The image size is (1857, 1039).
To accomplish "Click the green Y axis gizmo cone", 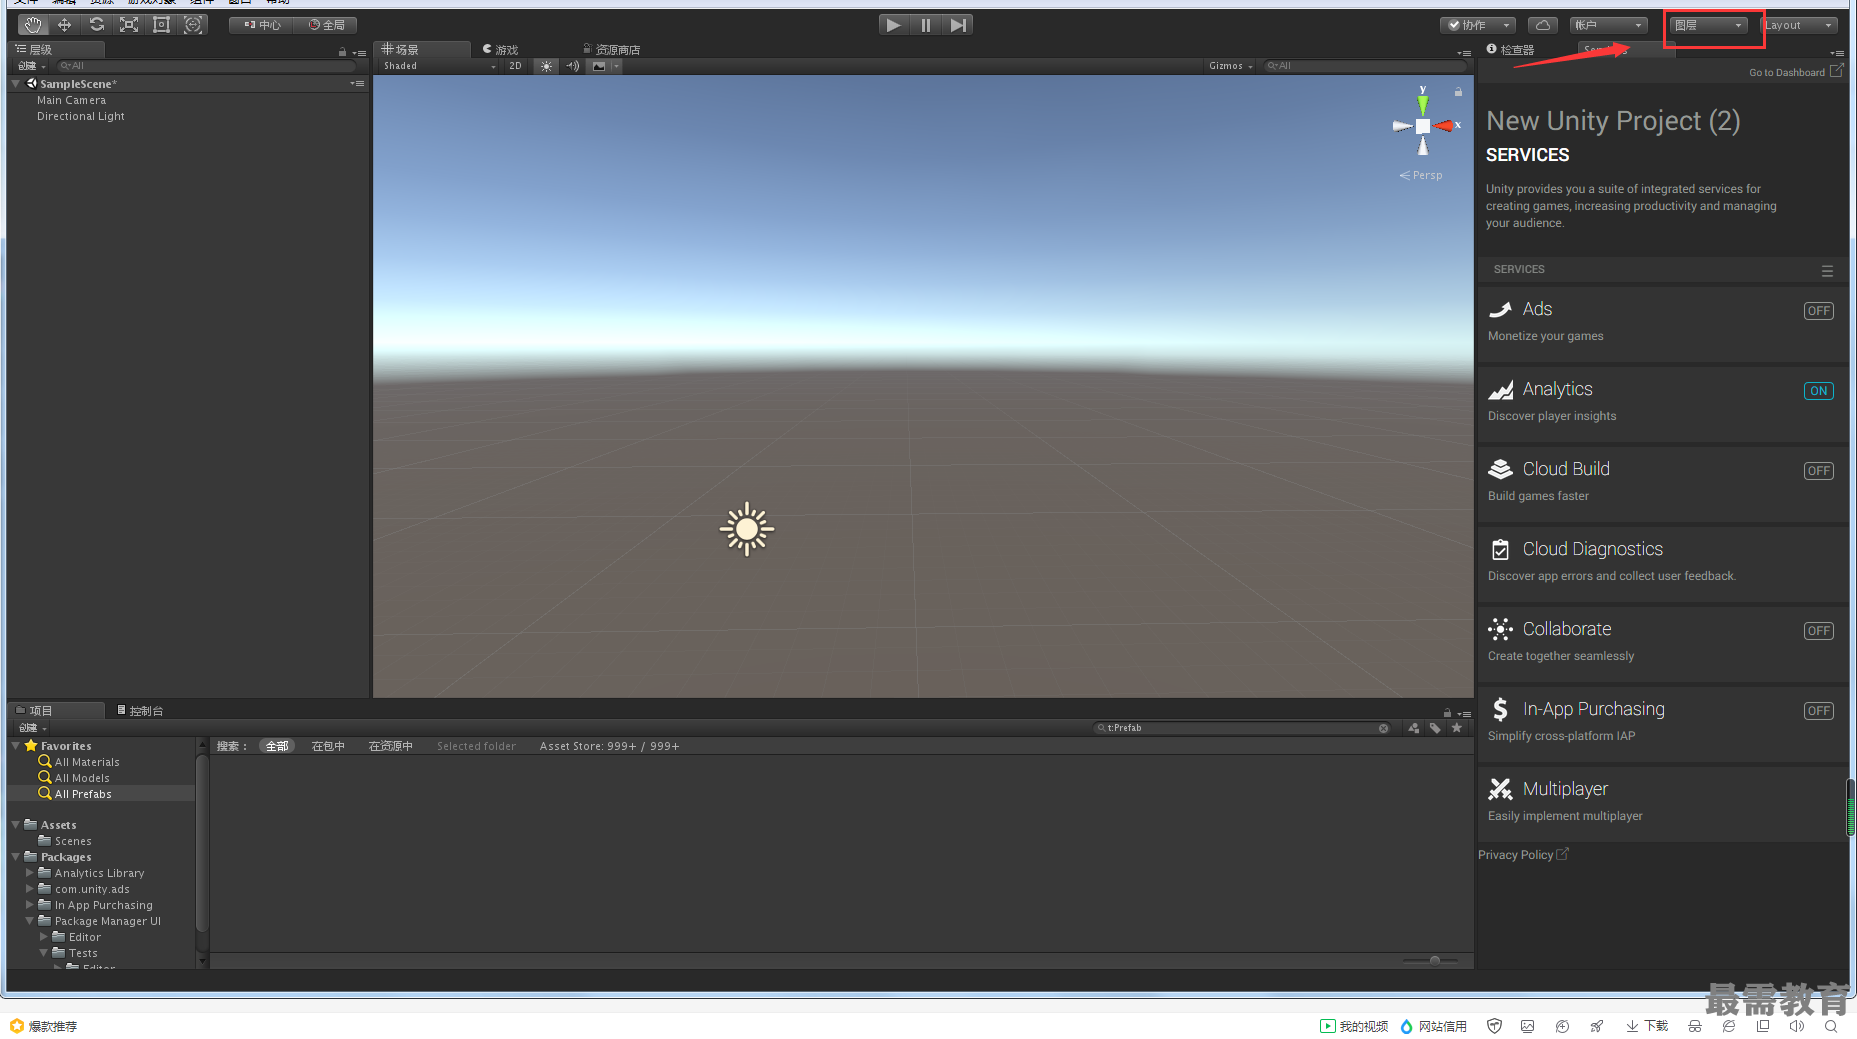I will click(1423, 104).
